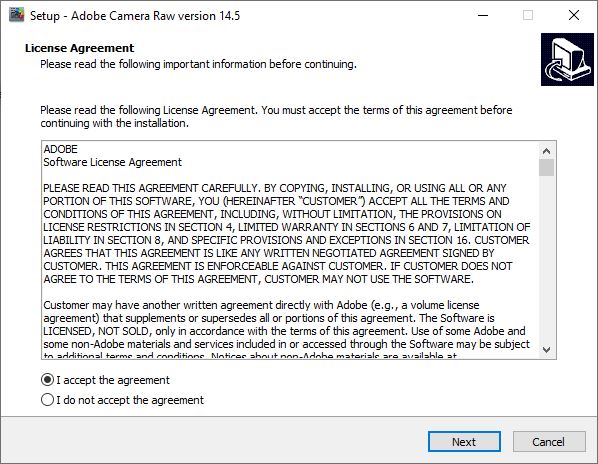Select "I accept the agreement" radio button
598x464 pixels.
click(x=47, y=380)
